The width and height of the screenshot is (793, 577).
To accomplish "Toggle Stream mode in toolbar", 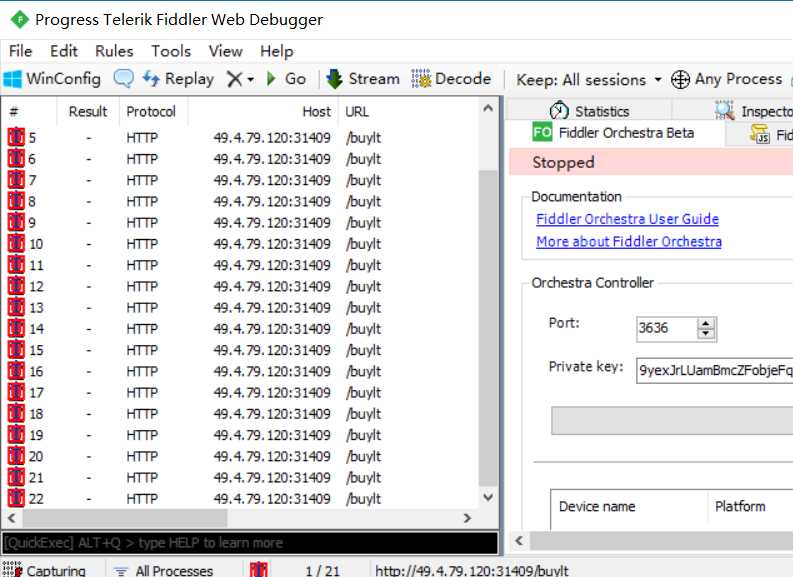I will pos(363,79).
